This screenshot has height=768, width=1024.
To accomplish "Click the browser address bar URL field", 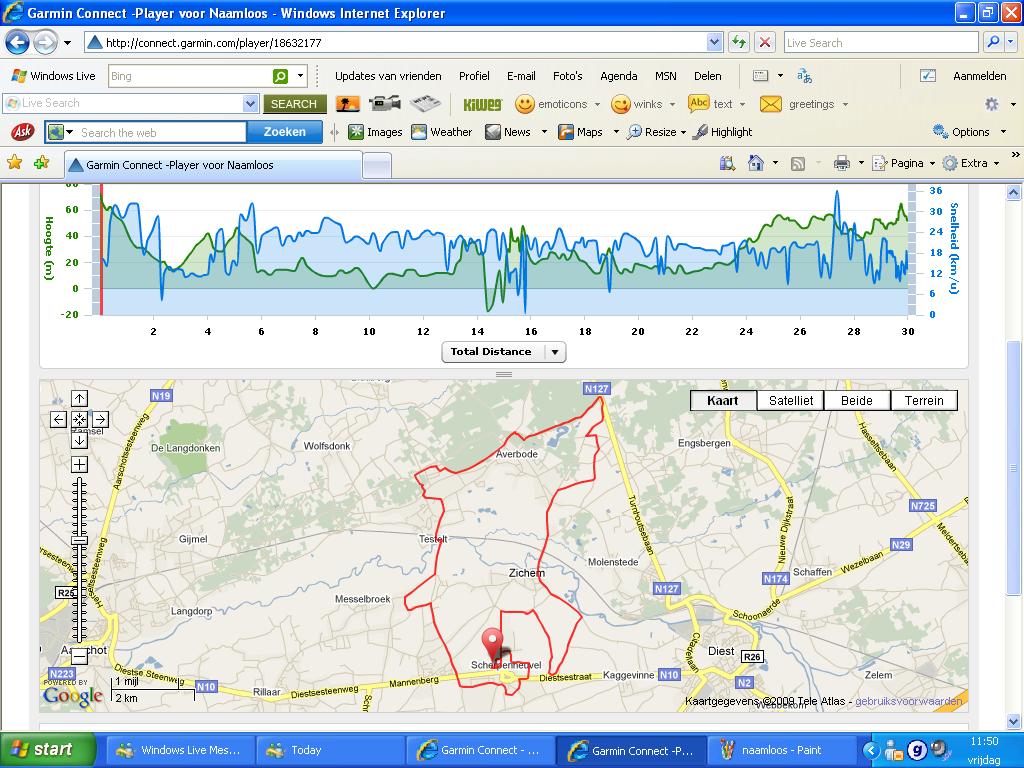I will click(x=396, y=42).
